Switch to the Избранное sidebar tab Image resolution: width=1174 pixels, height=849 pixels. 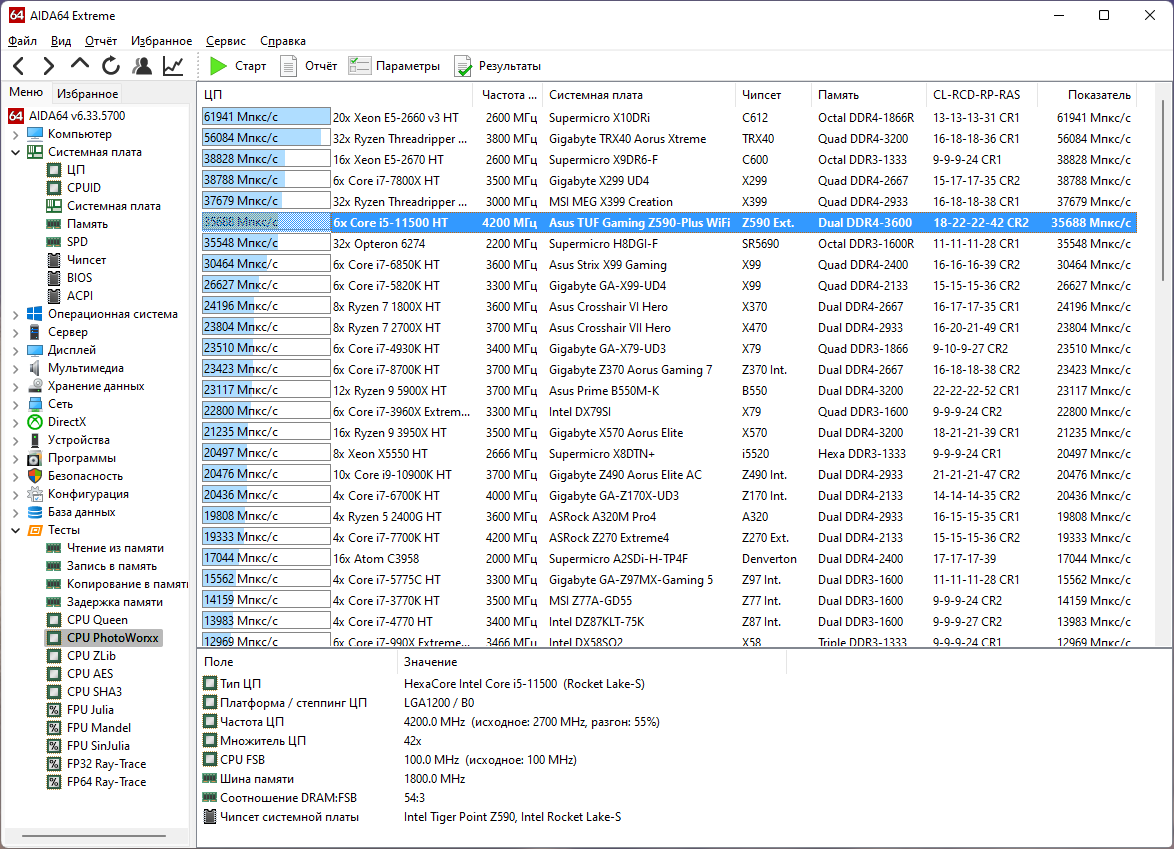[88, 94]
